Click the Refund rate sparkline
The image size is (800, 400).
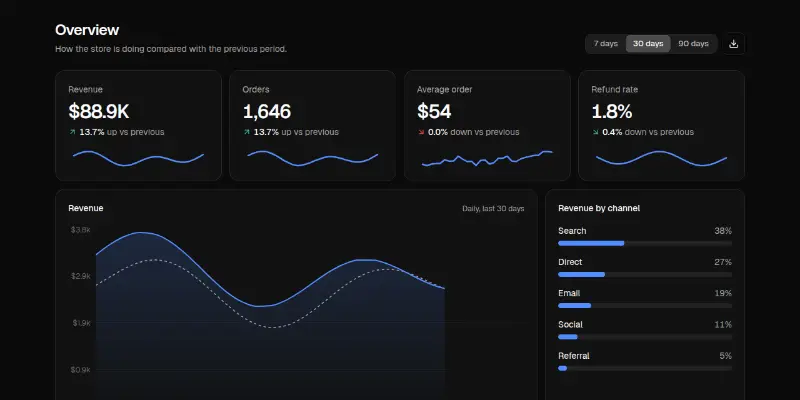click(x=661, y=158)
